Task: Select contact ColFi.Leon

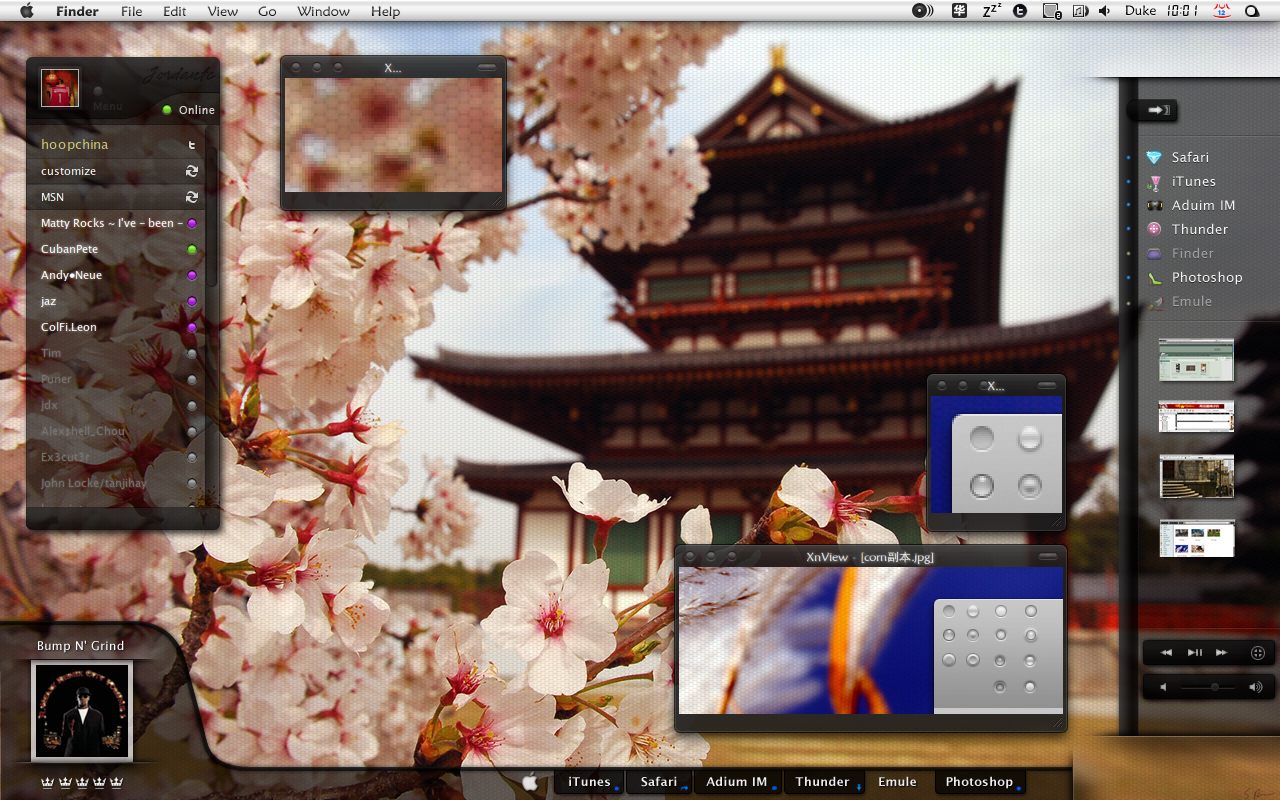Action: tap(117, 327)
